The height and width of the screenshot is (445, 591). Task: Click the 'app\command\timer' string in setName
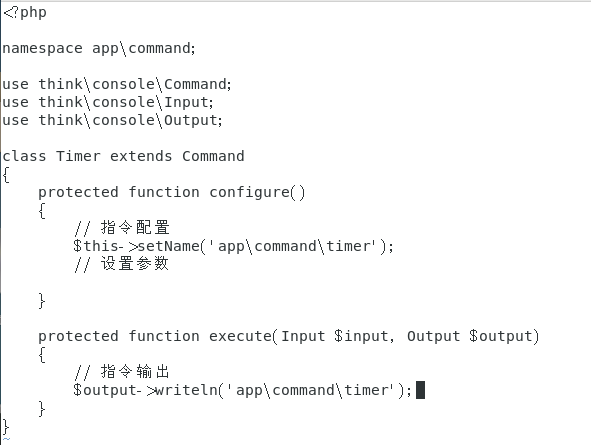pos(292,246)
